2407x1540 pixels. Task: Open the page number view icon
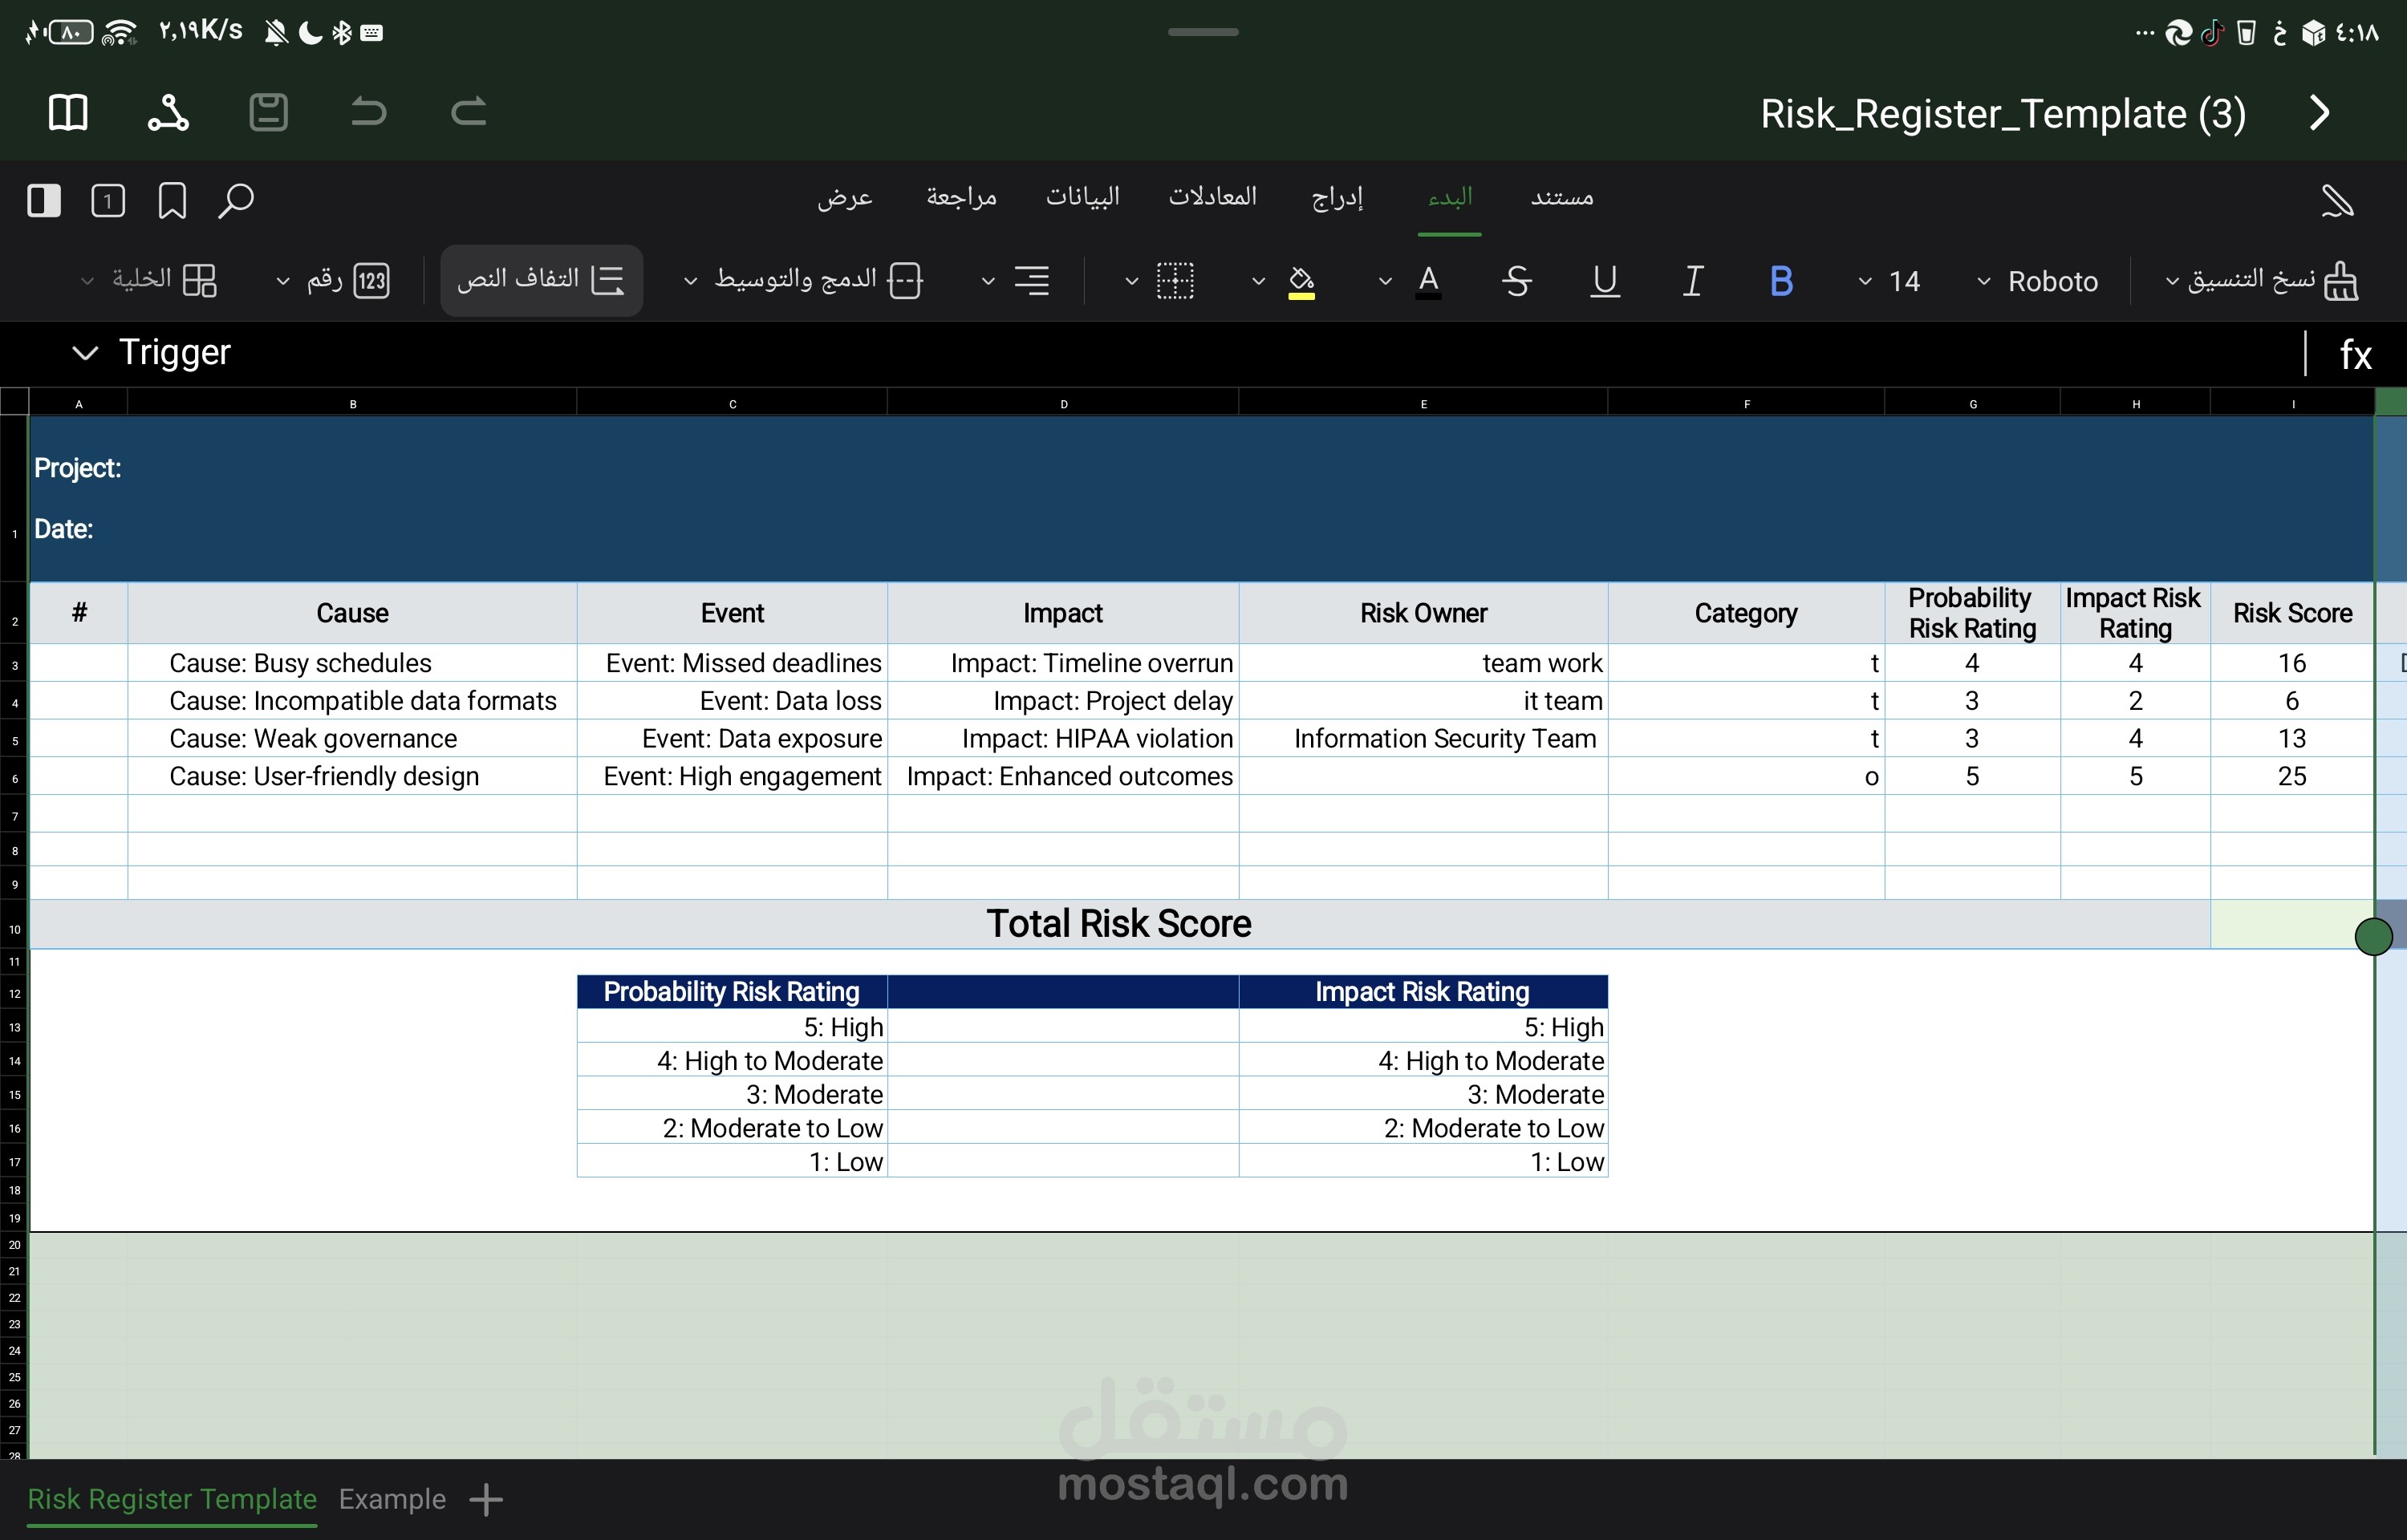(108, 200)
